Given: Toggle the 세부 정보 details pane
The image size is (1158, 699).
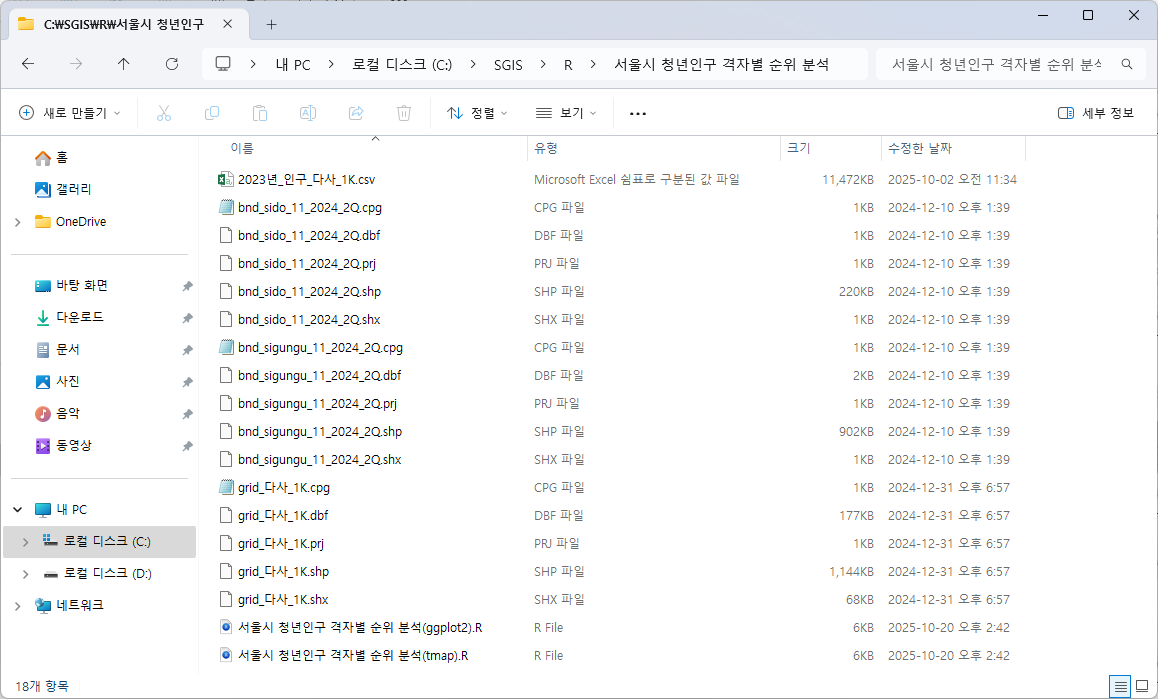Looking at the screenshot, I should [x=1096, y=113].
